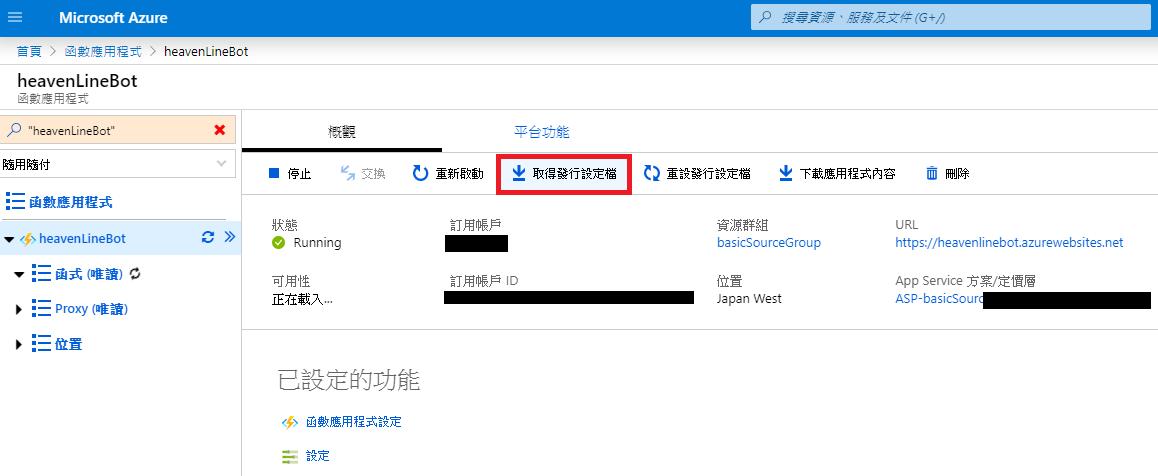Open the Azure portal hamburger menu
This screenshot has width=1158, height=476.
(15, 17)
